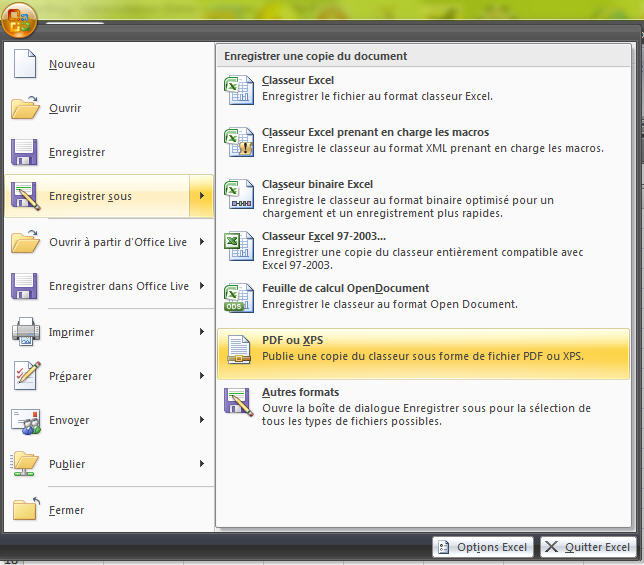
Task: Click the floppy disk Enregistrer icon
Action: (24, 152)
